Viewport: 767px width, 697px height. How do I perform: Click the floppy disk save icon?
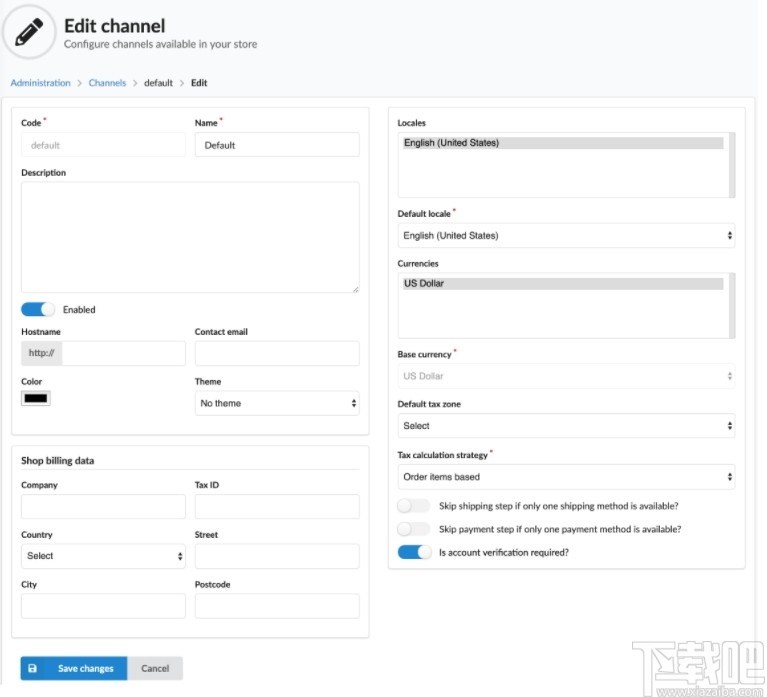click(x=32, y=668)
